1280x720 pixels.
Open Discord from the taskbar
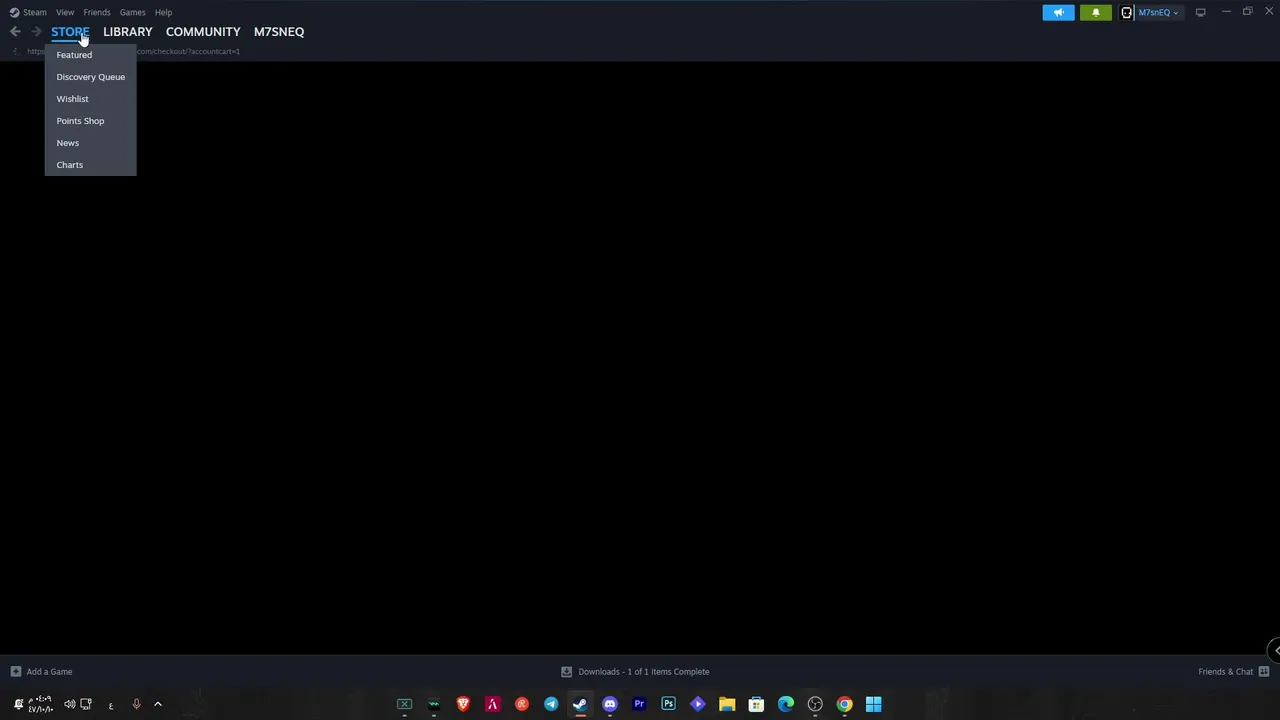pos(610,704)
